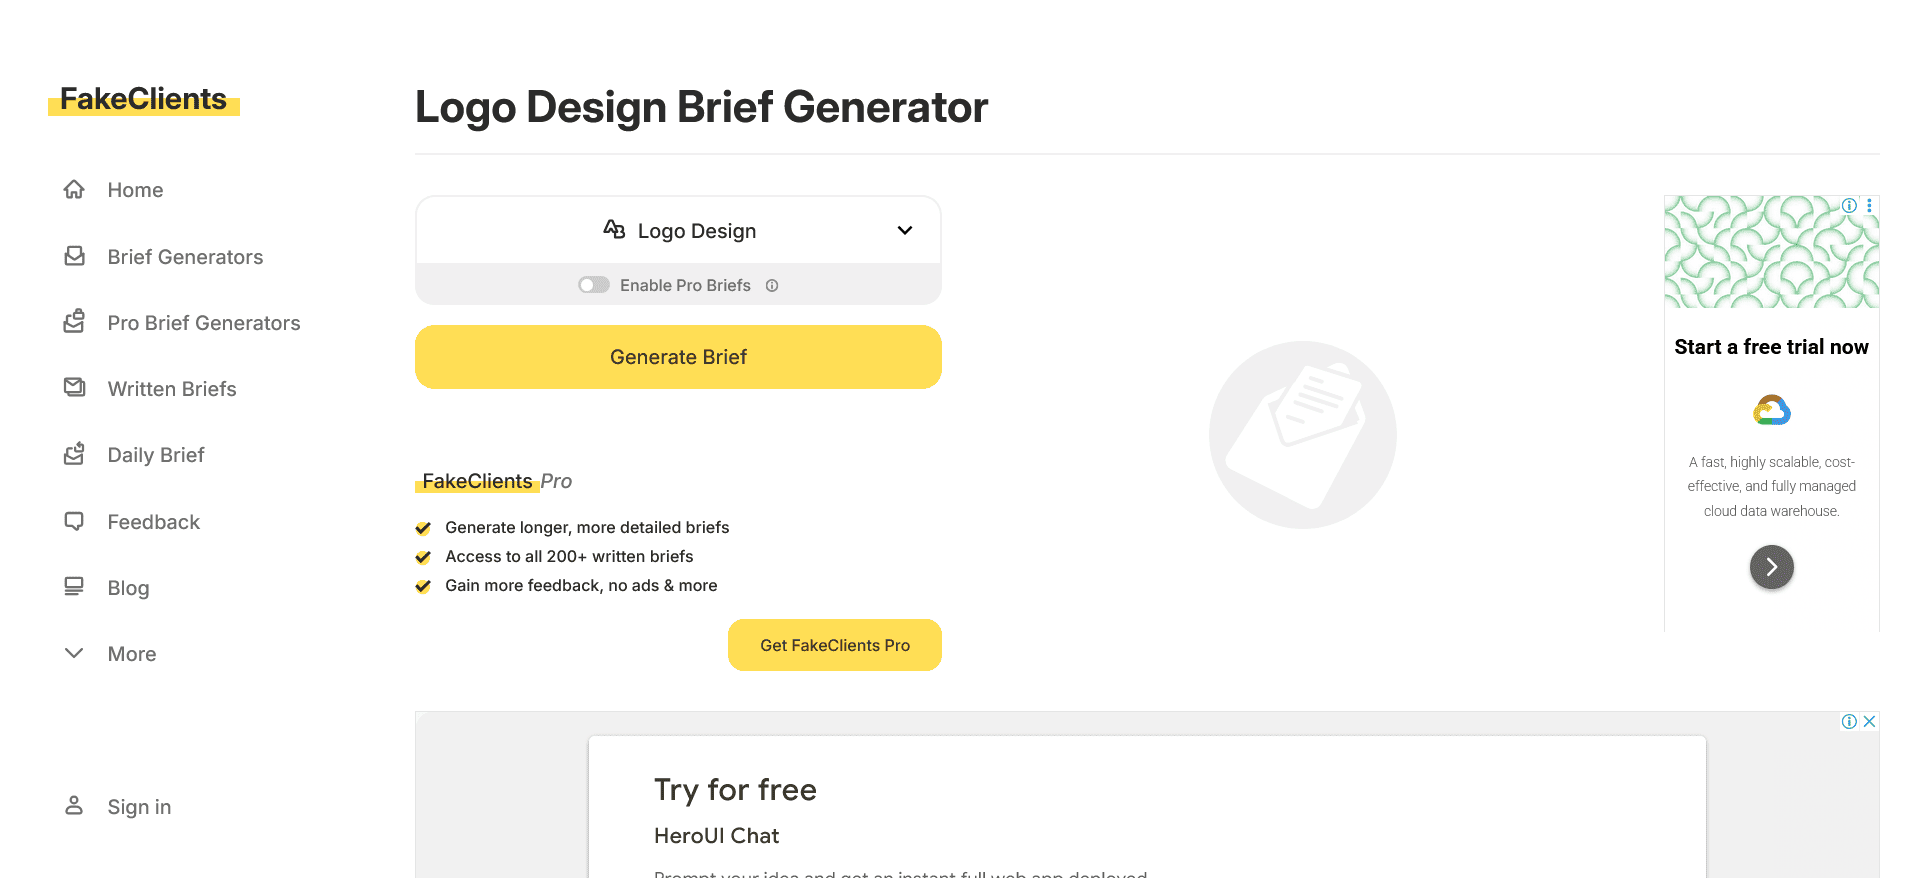Open Blog using the monitor icon
This screenshot has height=878, width=1920.
(74, 587)
